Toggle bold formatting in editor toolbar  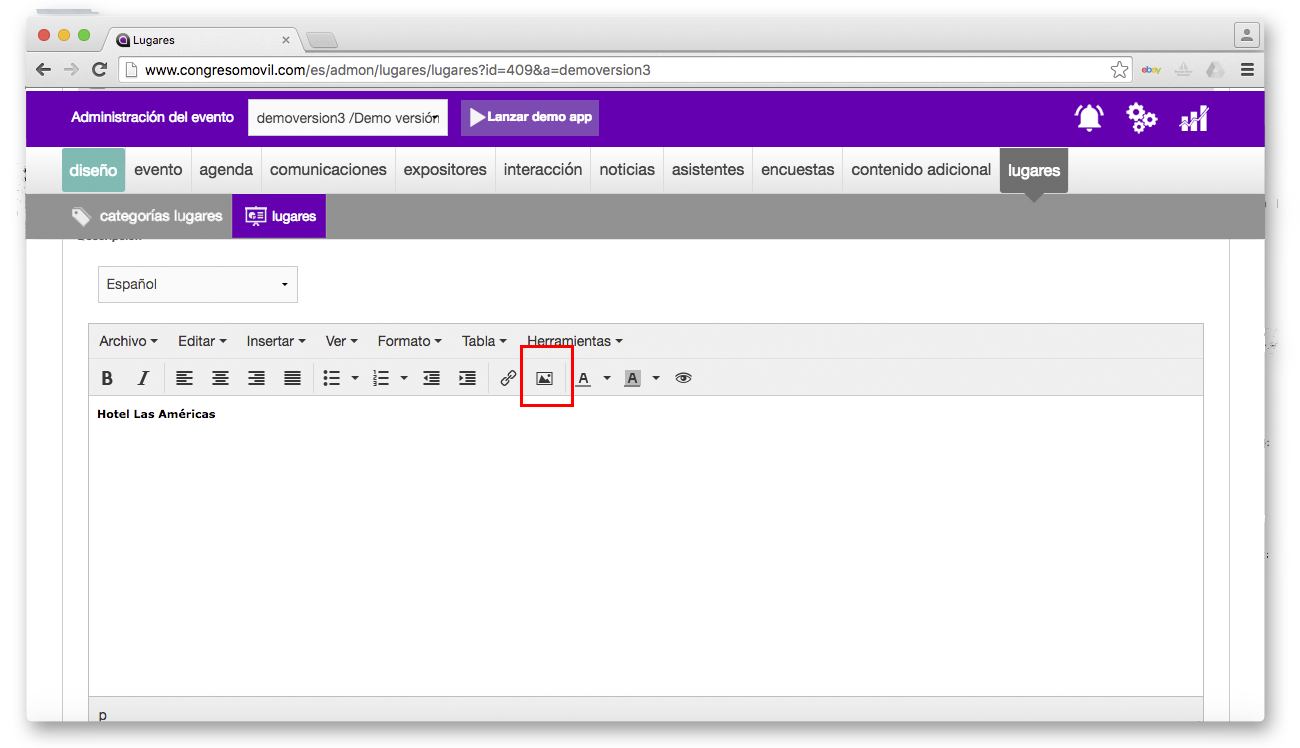[x=107, y=378]
